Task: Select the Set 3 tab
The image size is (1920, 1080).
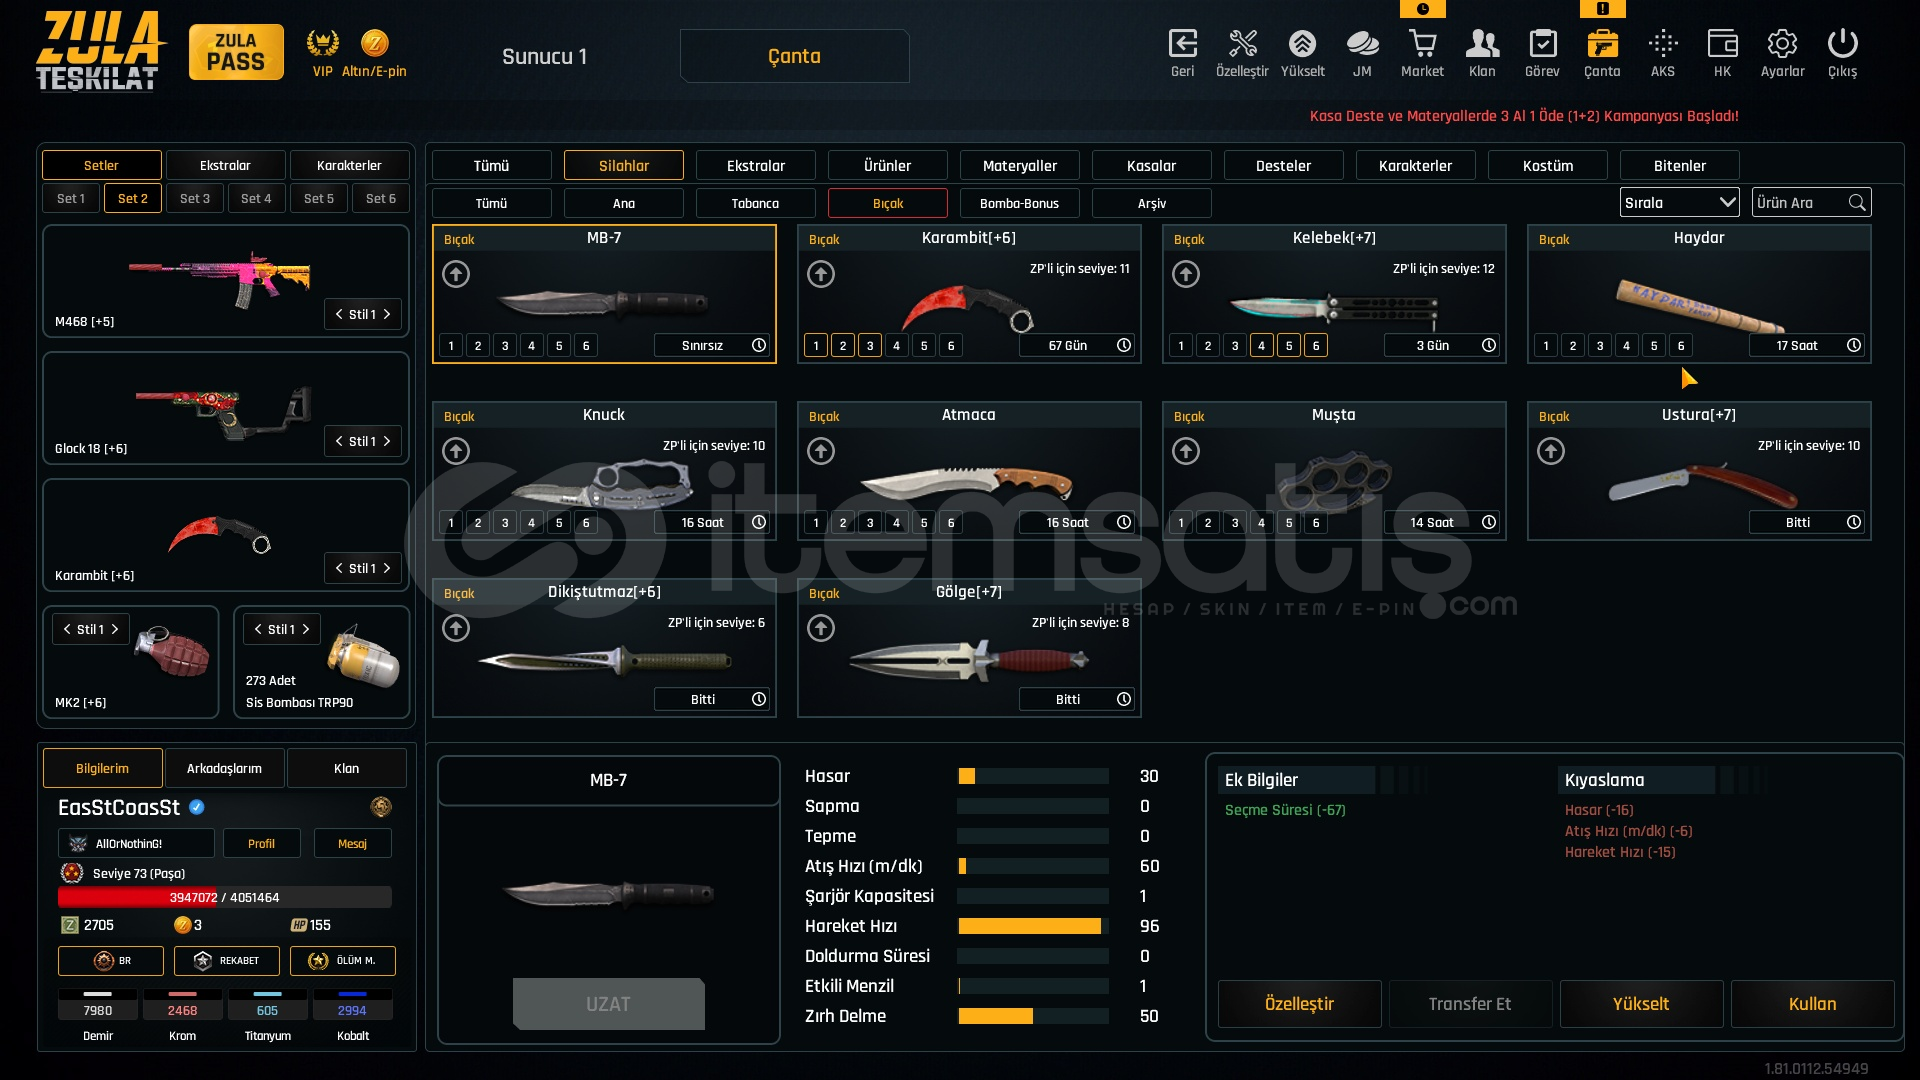Action: [195, 198]
